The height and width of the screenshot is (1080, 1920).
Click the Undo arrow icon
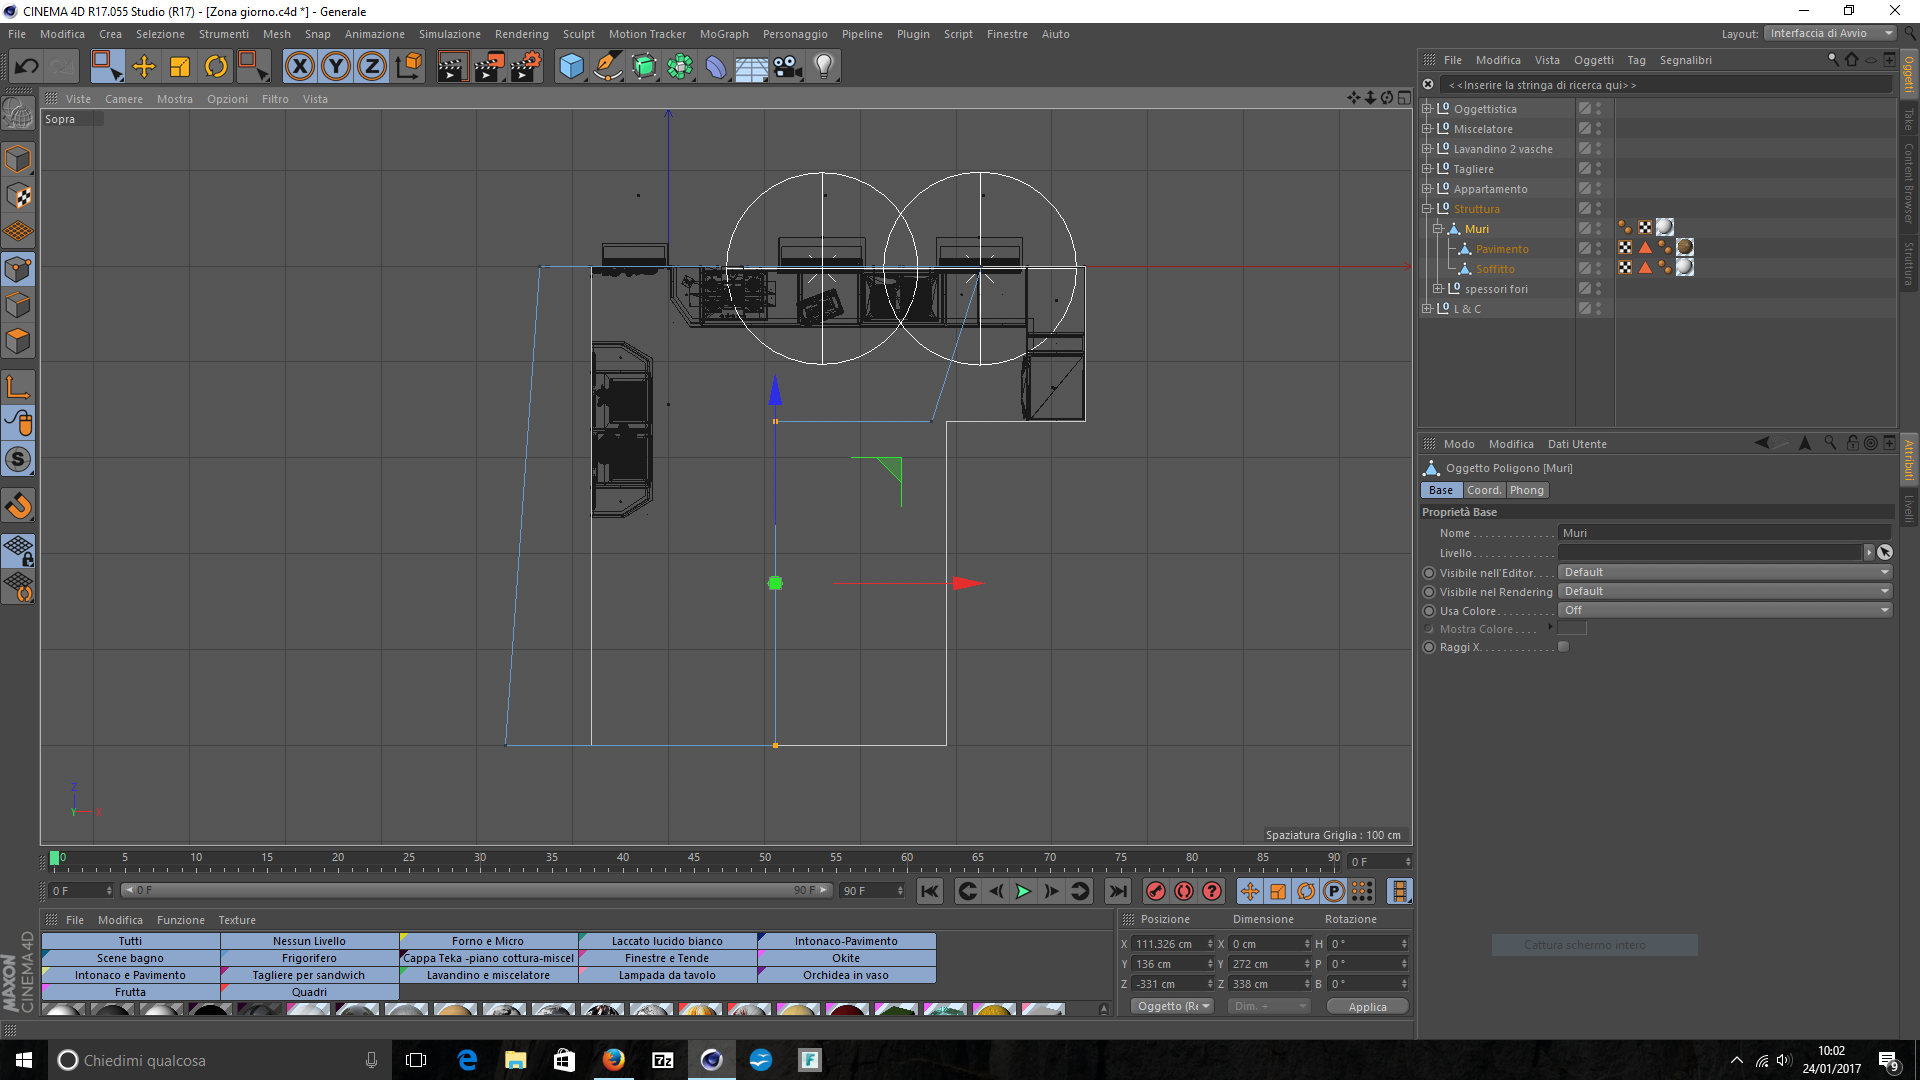[x=26, y=67]
